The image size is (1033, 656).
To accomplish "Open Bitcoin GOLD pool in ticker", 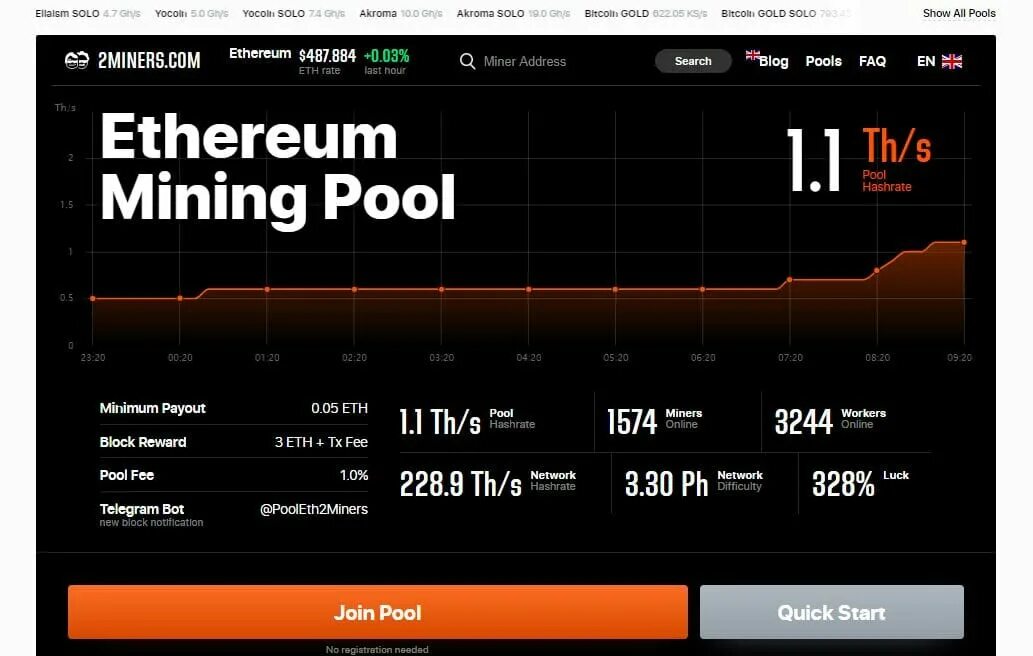I will tap(646, 13).
